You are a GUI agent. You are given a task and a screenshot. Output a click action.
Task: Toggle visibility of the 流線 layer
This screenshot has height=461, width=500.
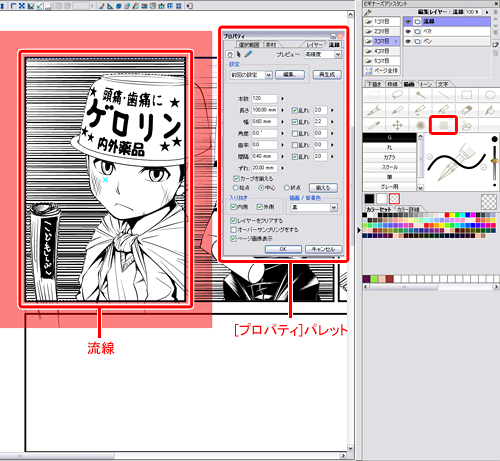(408, 22)
